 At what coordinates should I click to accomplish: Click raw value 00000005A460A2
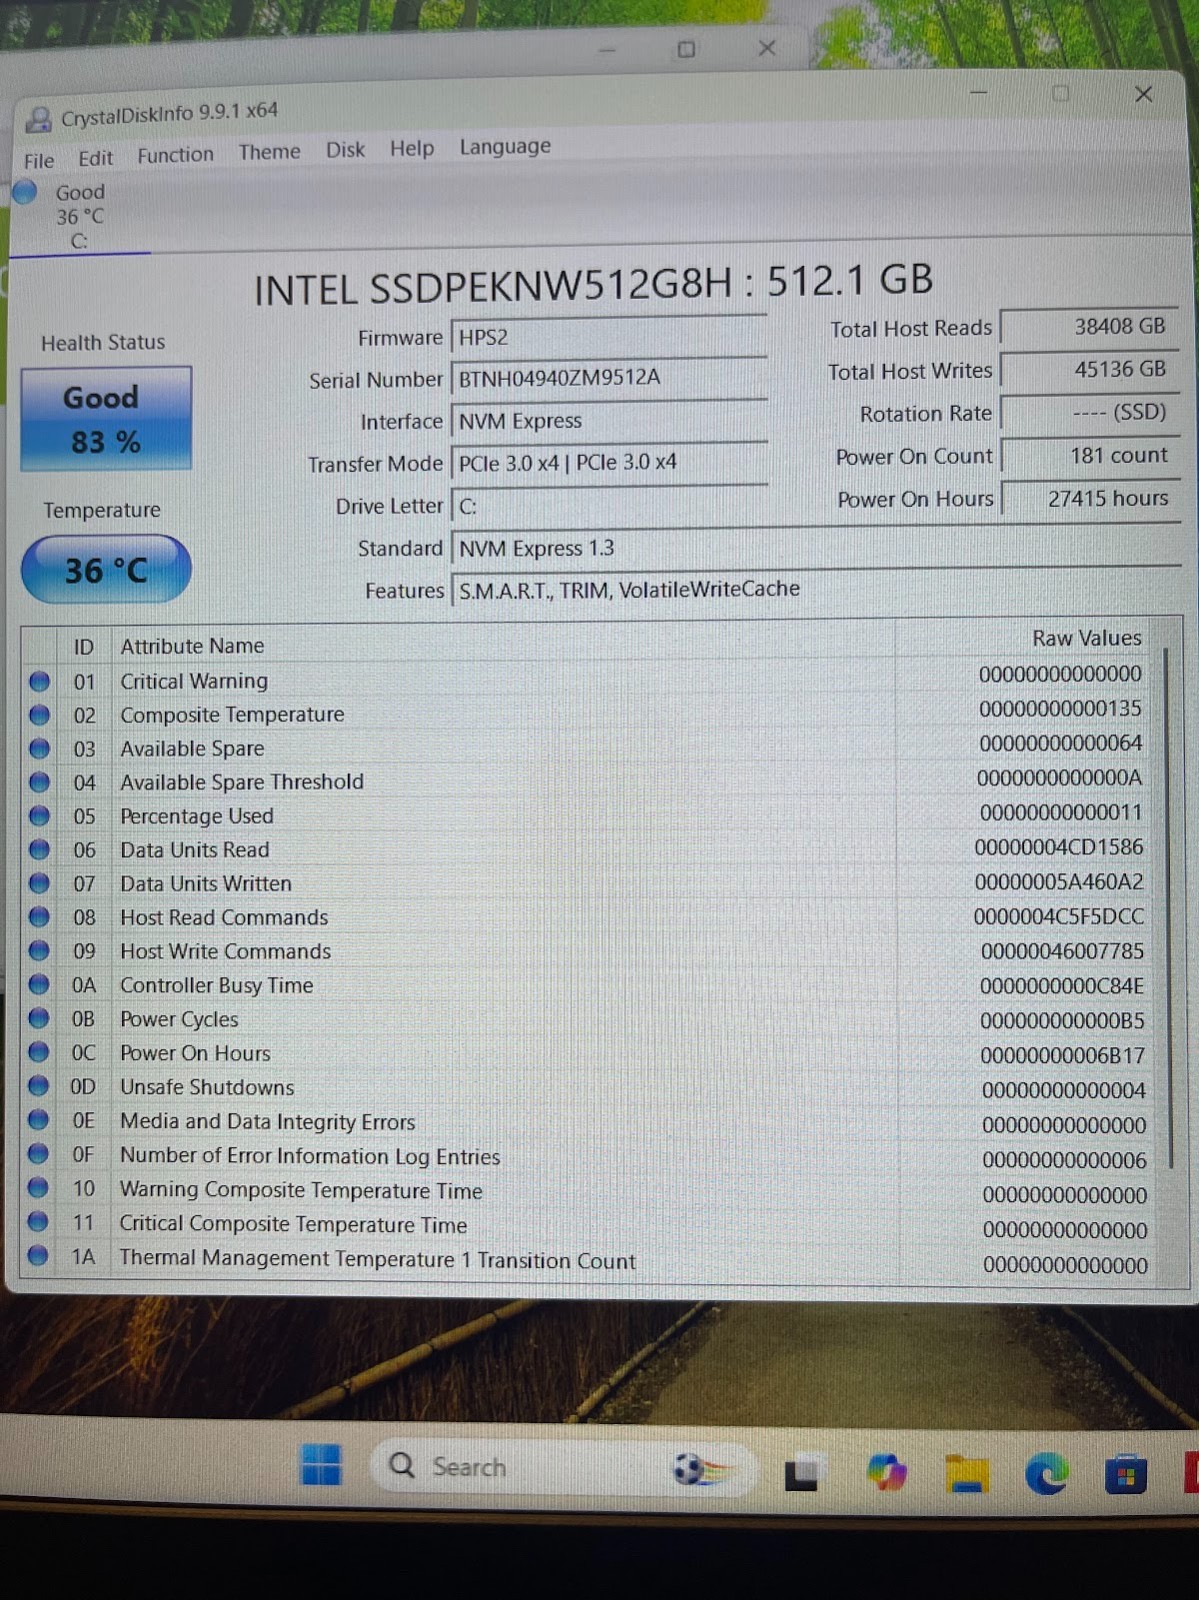pos(1059,882)
